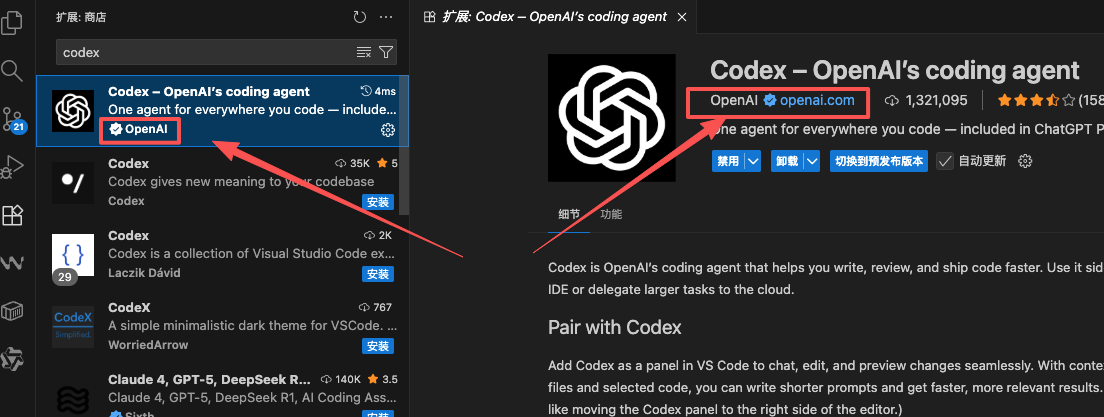The height and width of the screenshot is (417, 1104).
Task: Switch to the 功能 tab
Action: 610,214
